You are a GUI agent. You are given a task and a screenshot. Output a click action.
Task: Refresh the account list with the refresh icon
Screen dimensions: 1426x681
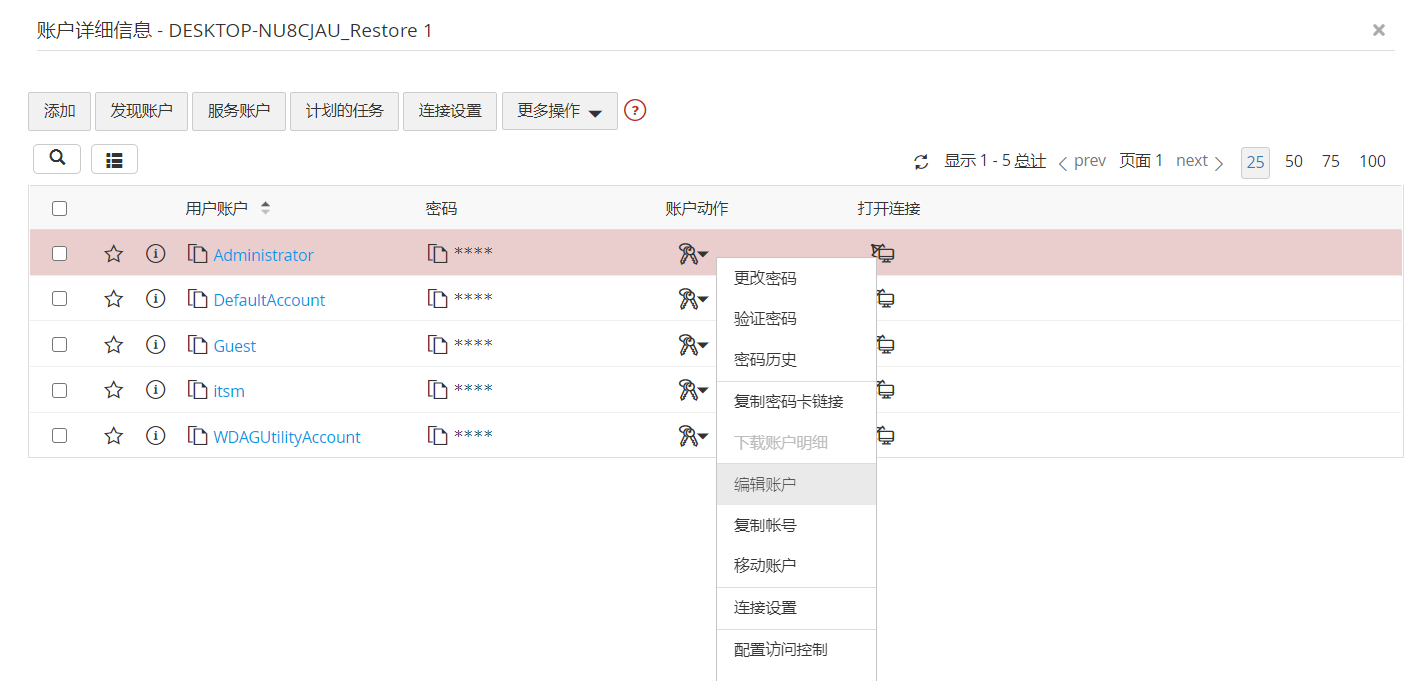point(921,162)
